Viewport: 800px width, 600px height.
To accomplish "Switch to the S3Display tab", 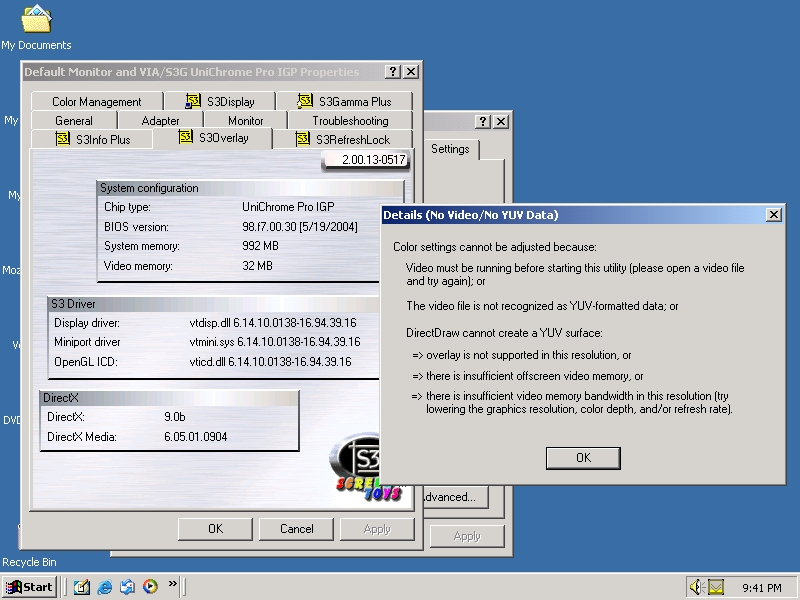I will [x=219, y=102].
